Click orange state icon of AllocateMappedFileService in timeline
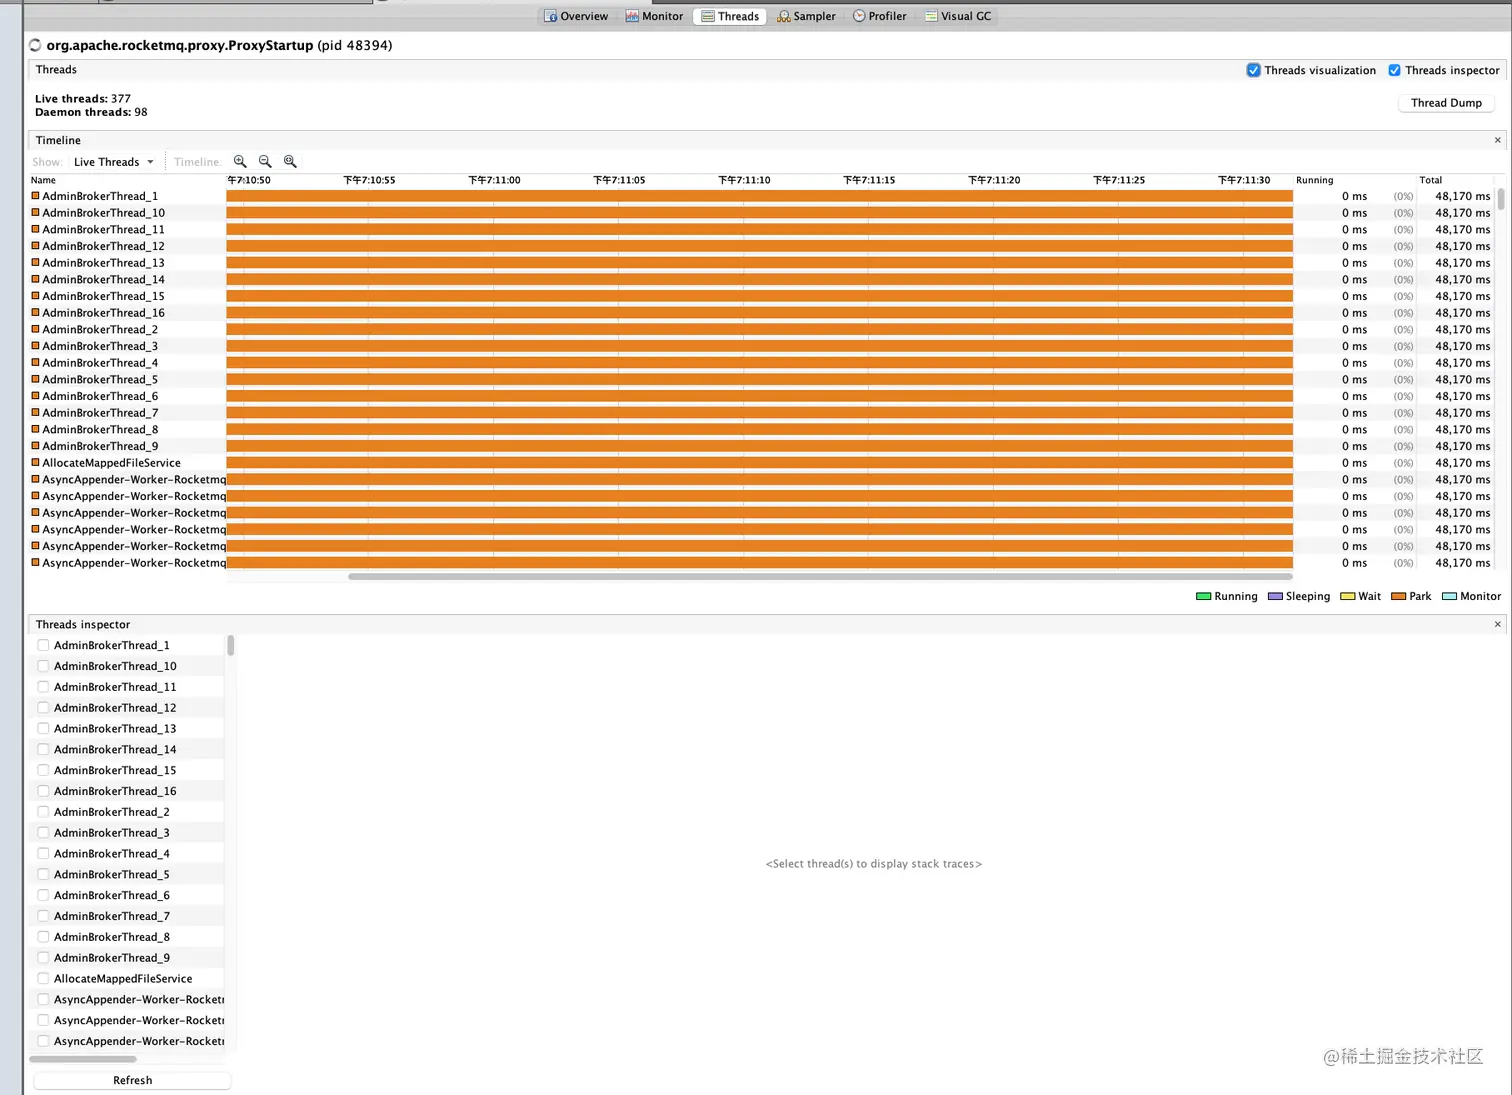This screenshot has height=1095, width=1512. coord(36,463)
